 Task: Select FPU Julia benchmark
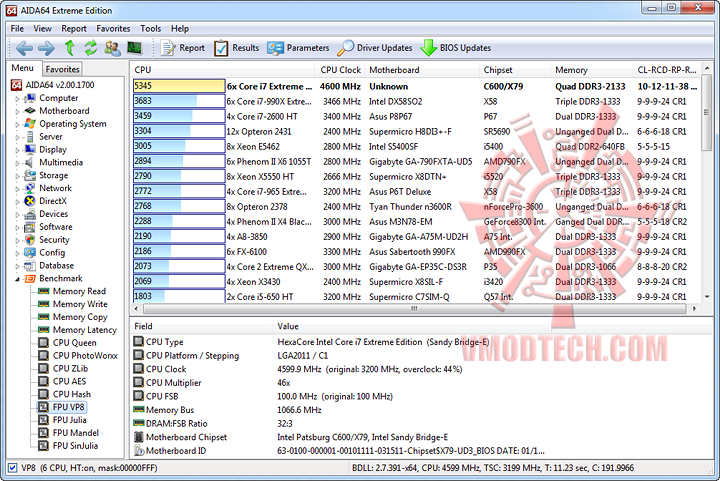[x=69, y=419]
